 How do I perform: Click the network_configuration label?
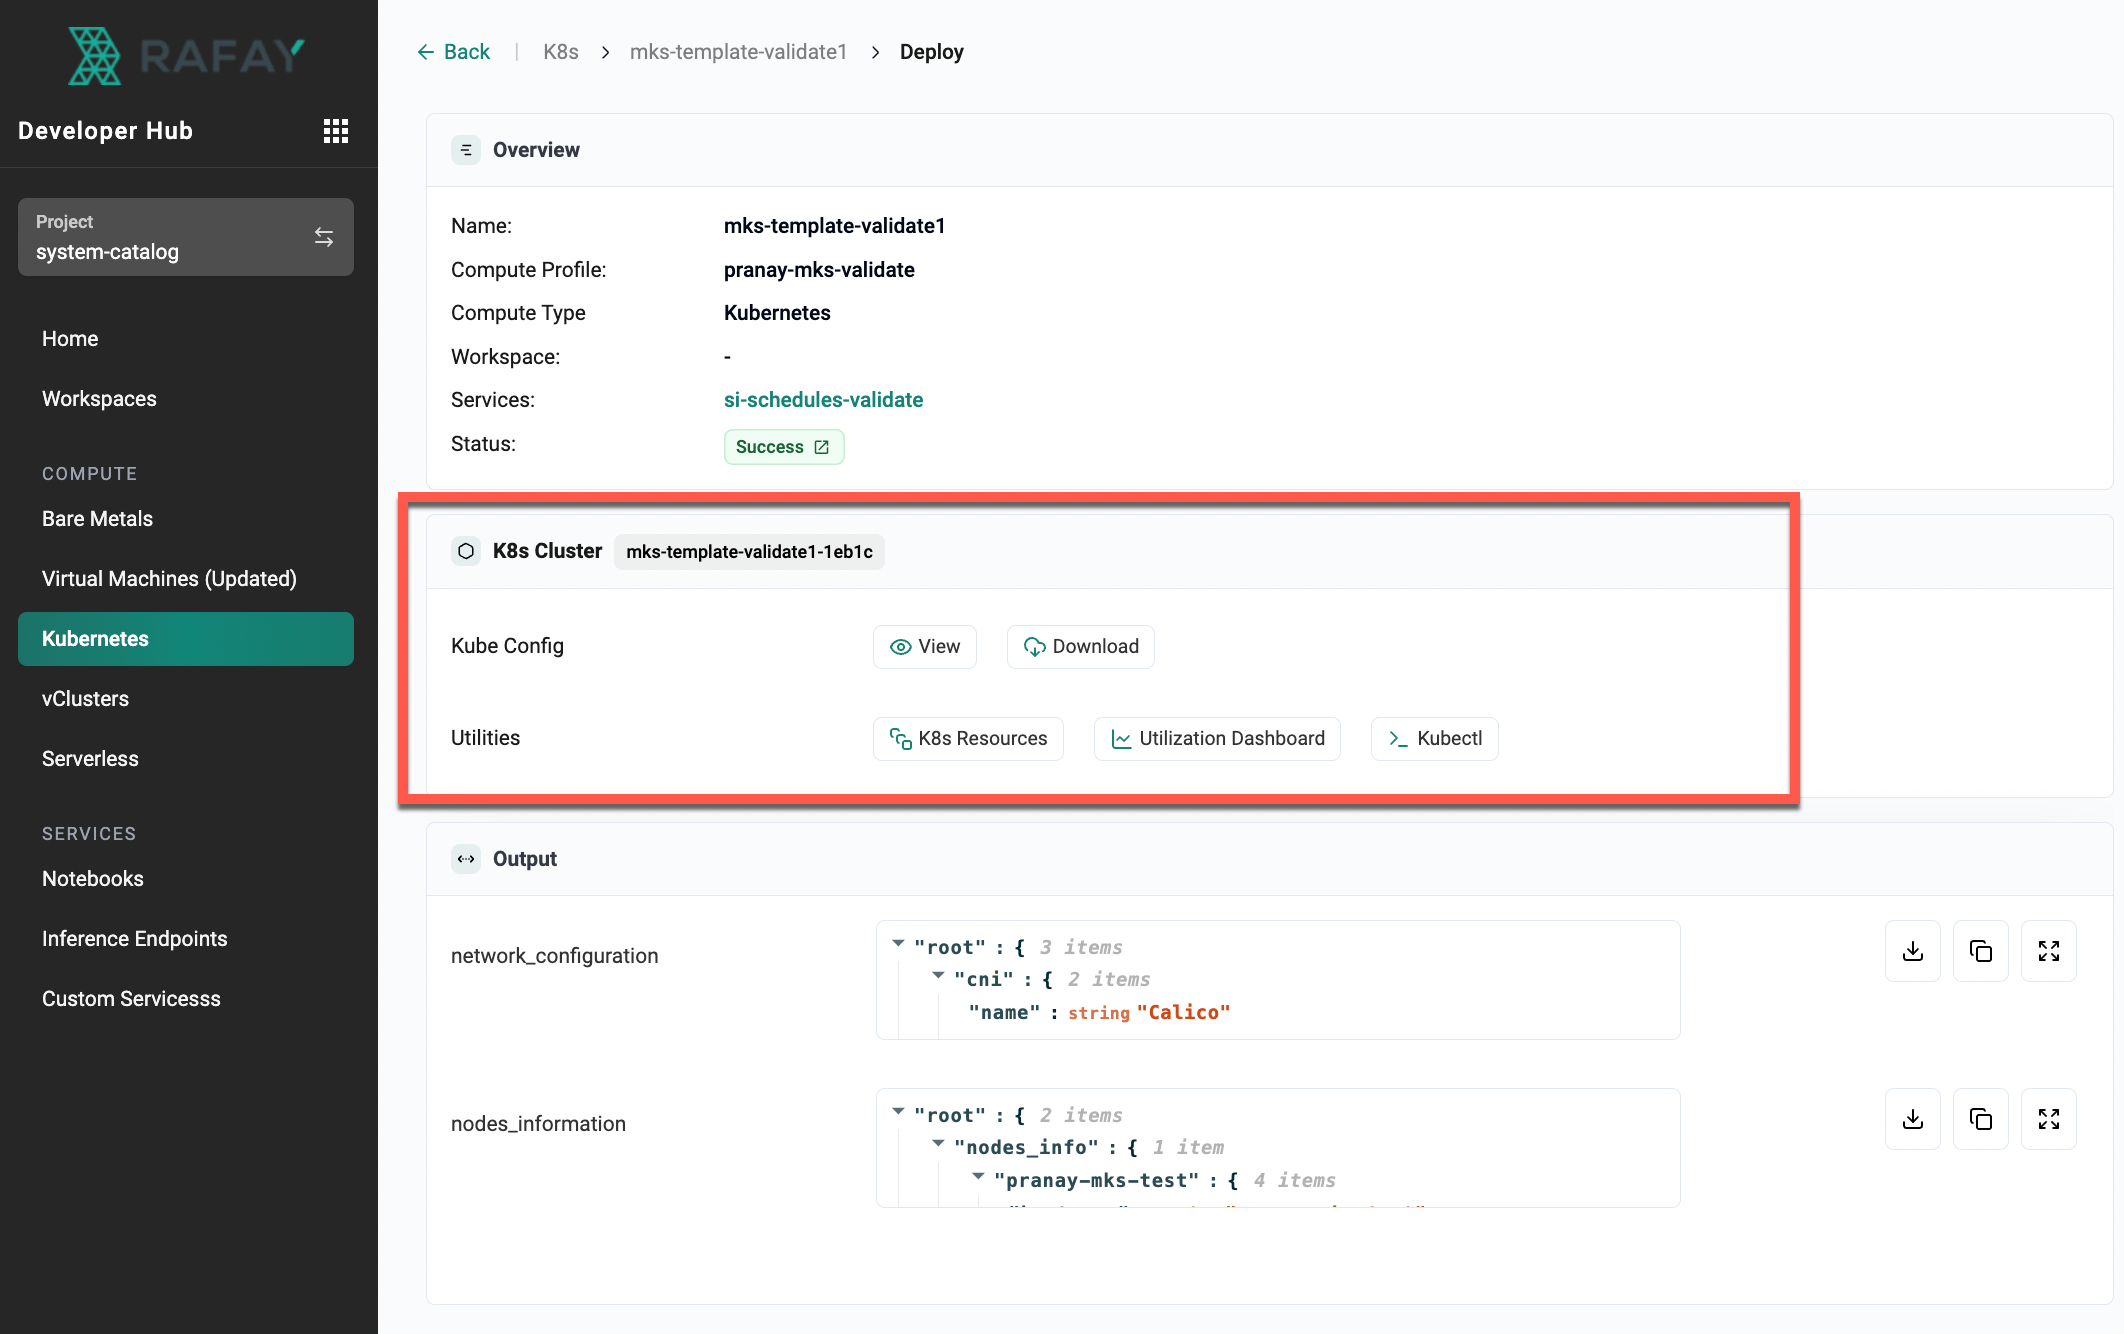pos(554,956)
